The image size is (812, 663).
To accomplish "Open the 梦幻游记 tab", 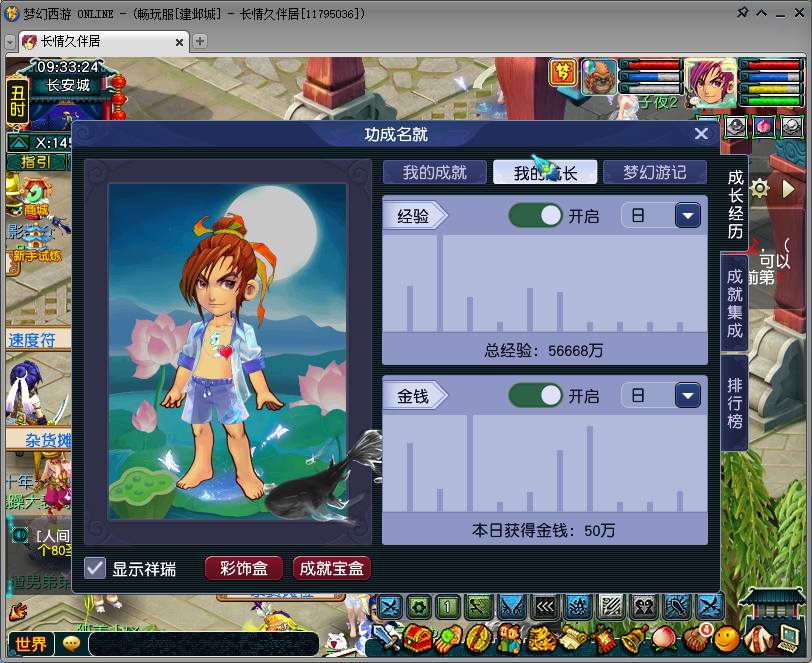I will coord(655,172).
